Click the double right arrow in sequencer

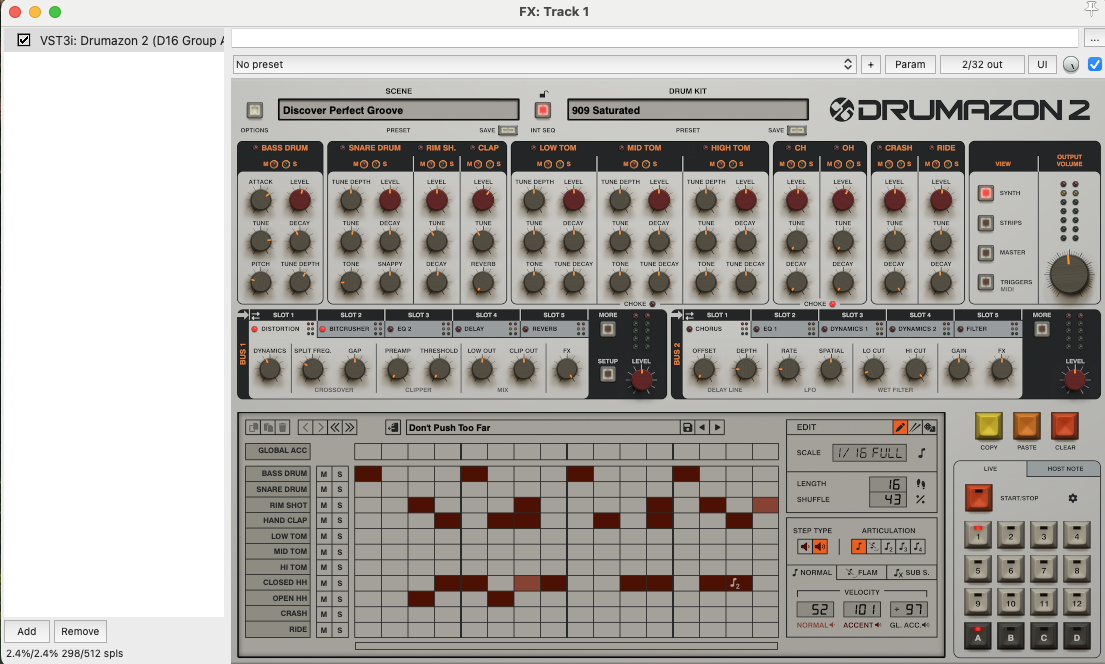[350, 427]
